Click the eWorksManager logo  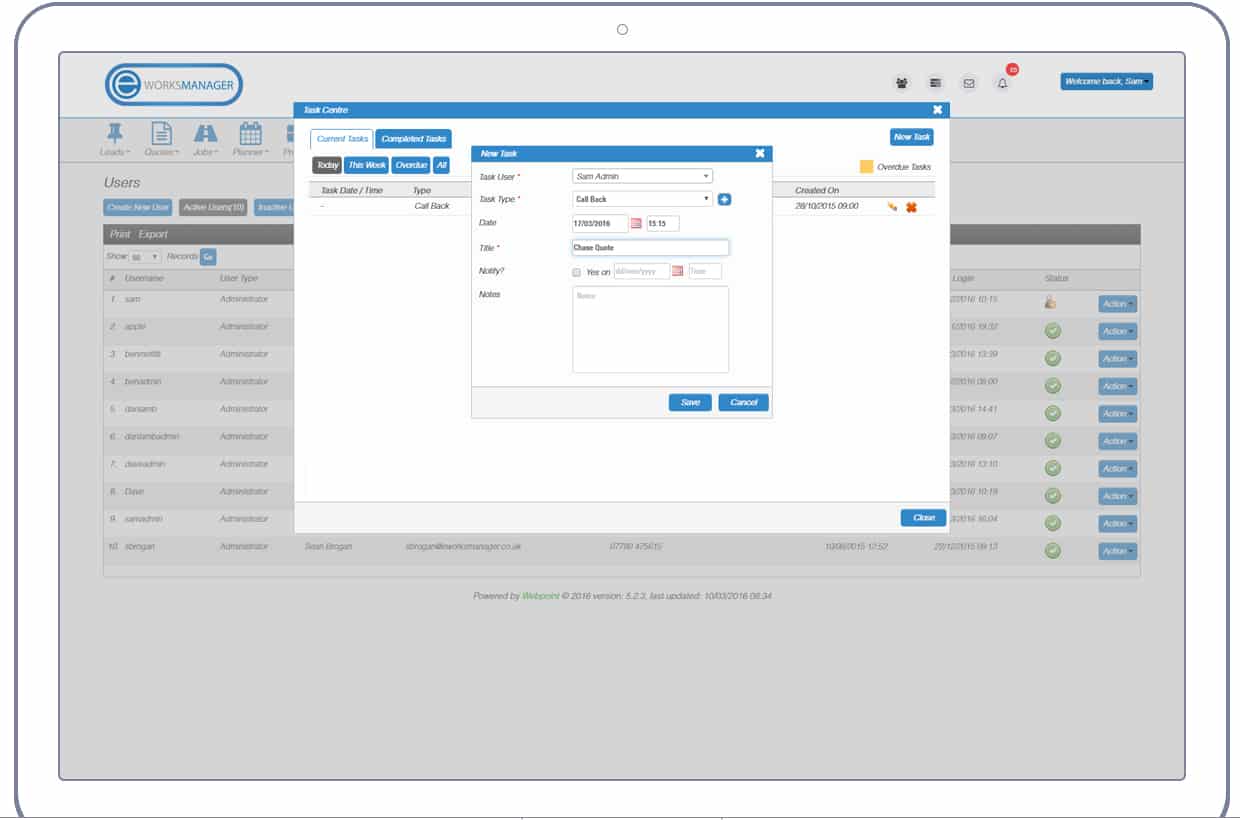(174, 85)
